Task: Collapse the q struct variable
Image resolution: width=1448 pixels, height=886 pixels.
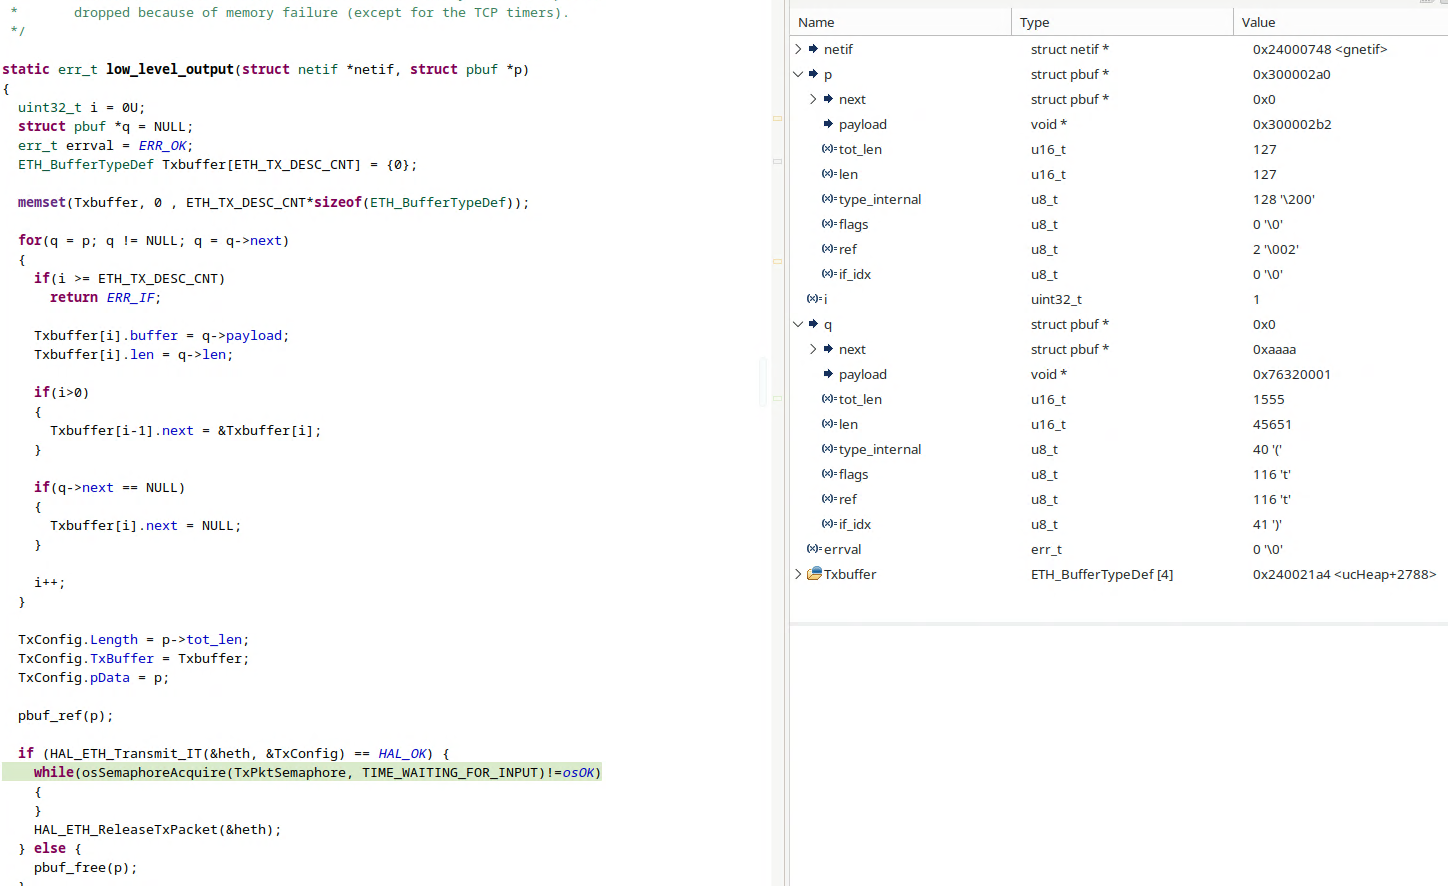Action: 798,324
